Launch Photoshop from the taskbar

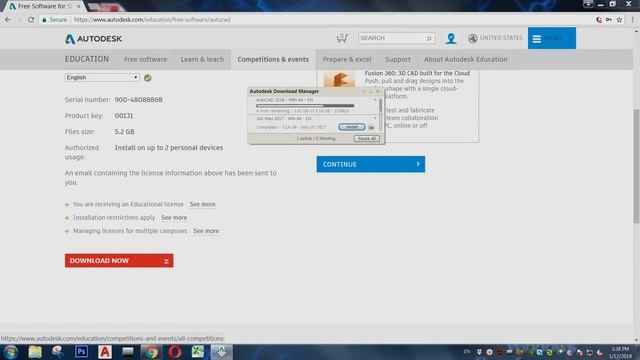81,351
